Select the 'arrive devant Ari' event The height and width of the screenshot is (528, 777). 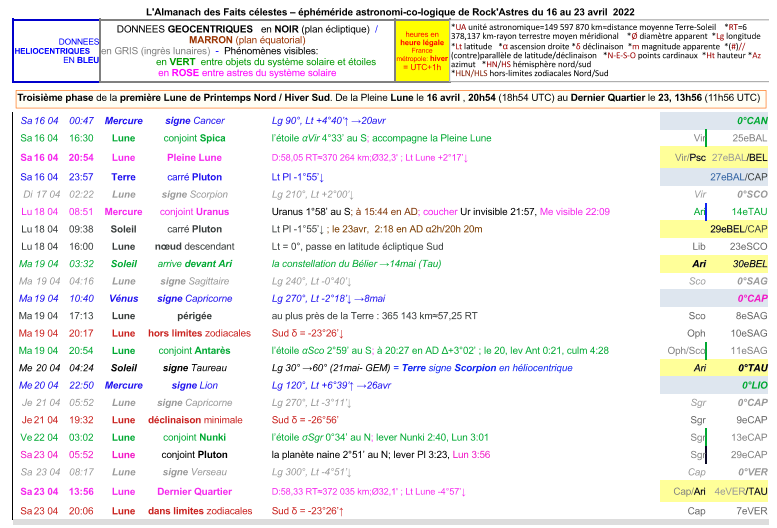click(x=196, y=264)
